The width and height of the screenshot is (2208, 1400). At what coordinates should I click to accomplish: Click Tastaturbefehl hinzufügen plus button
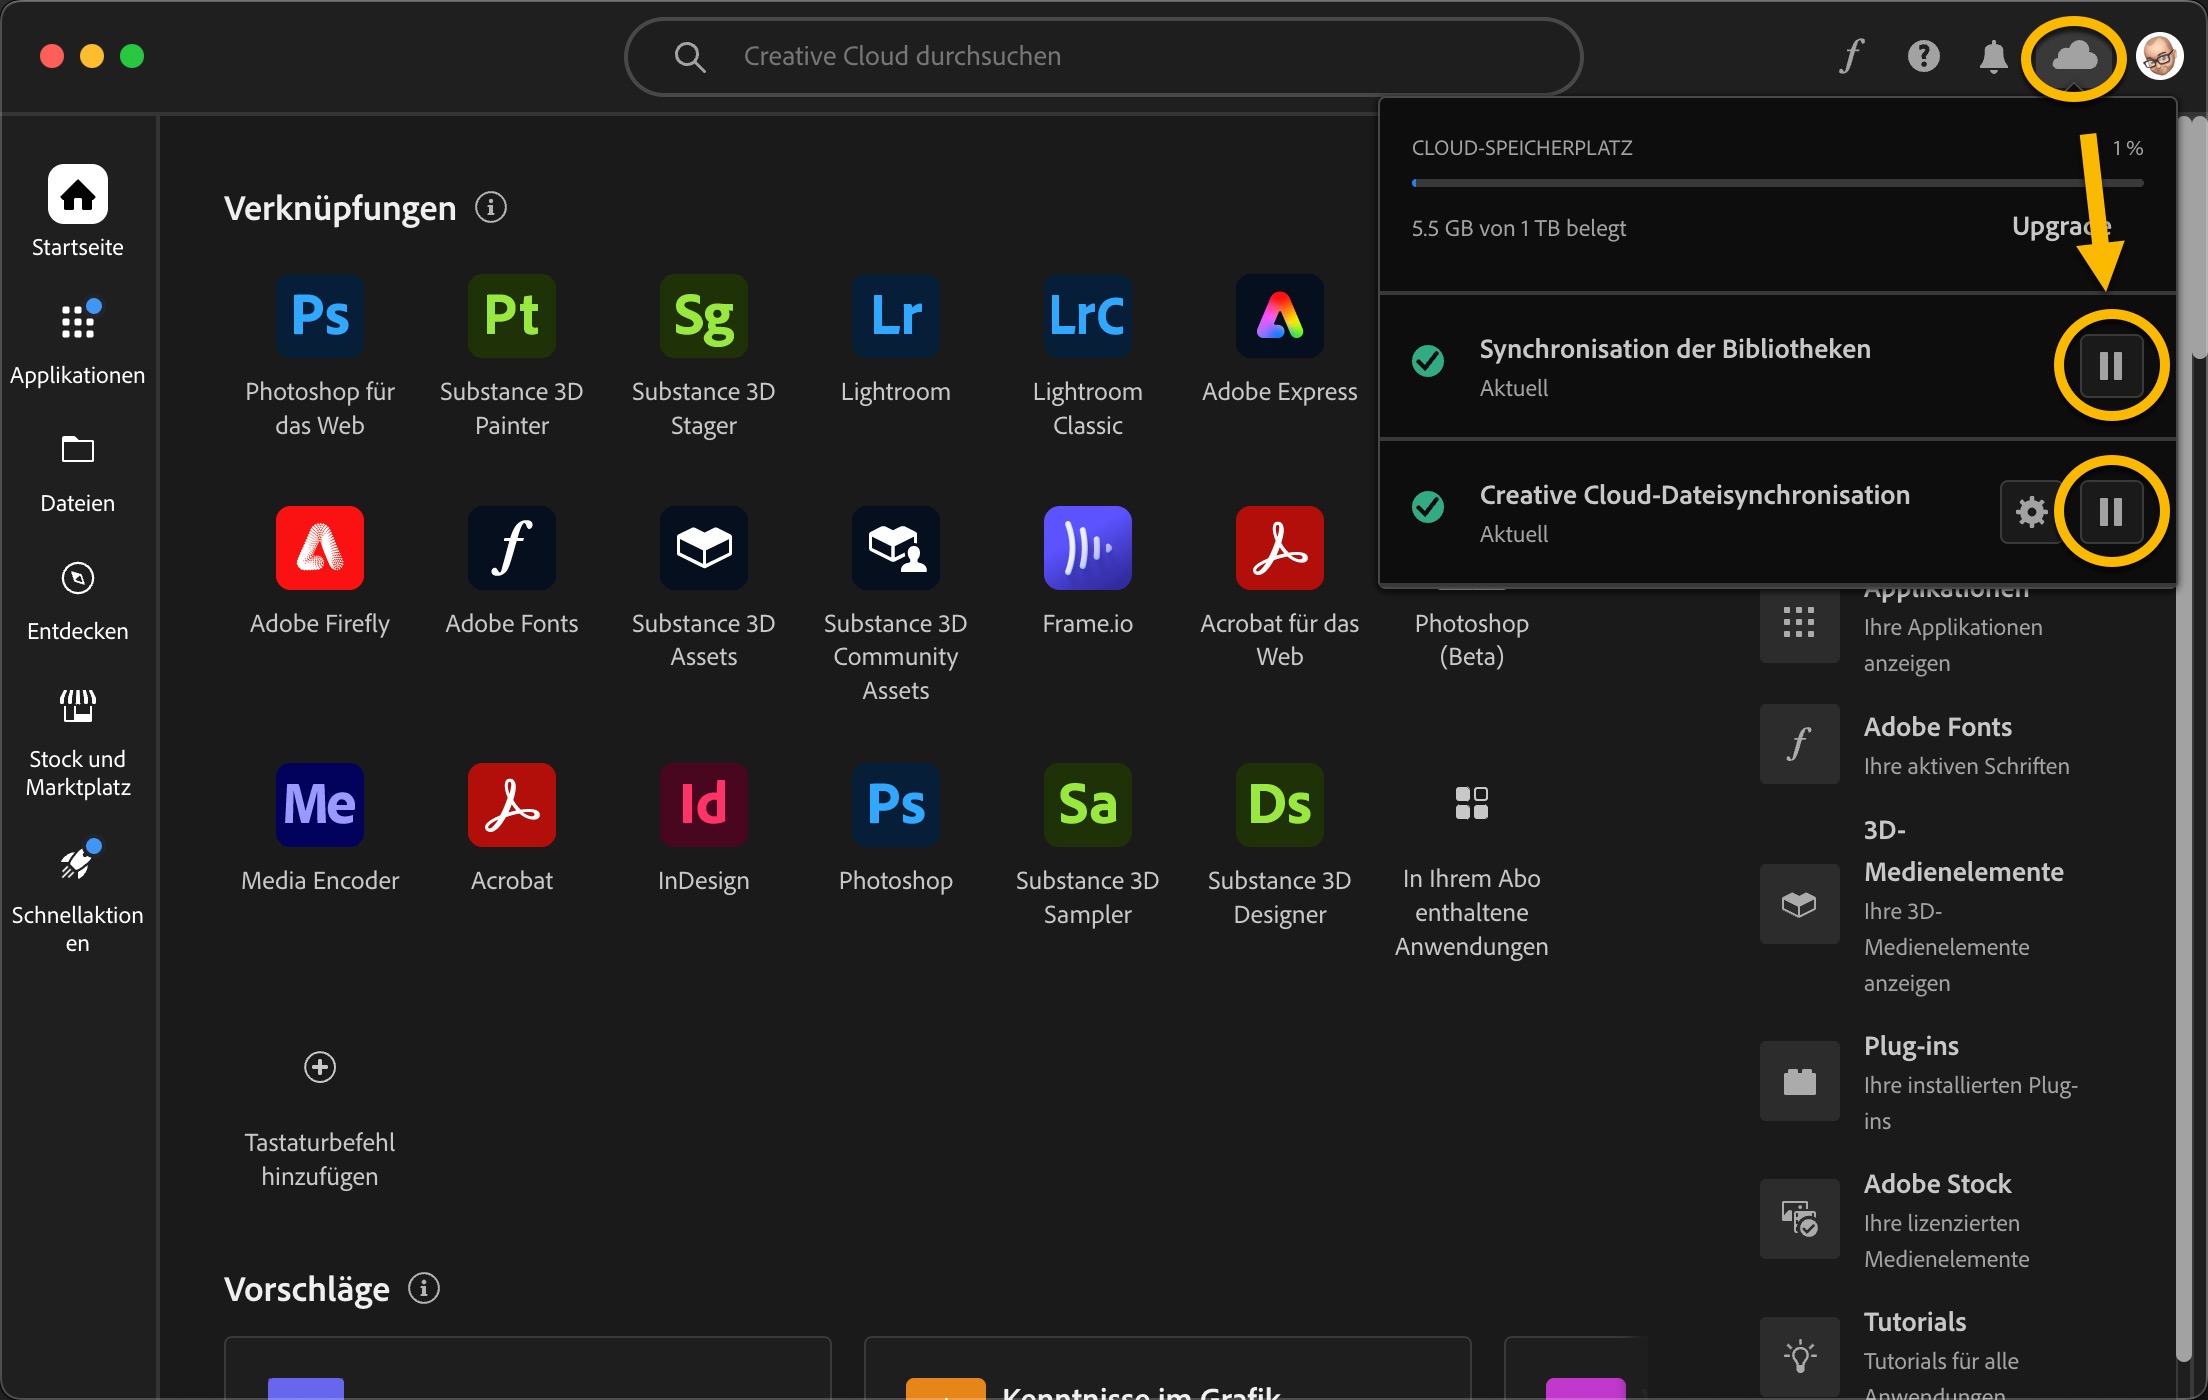pyautogui.click(x=319, y=1067)
